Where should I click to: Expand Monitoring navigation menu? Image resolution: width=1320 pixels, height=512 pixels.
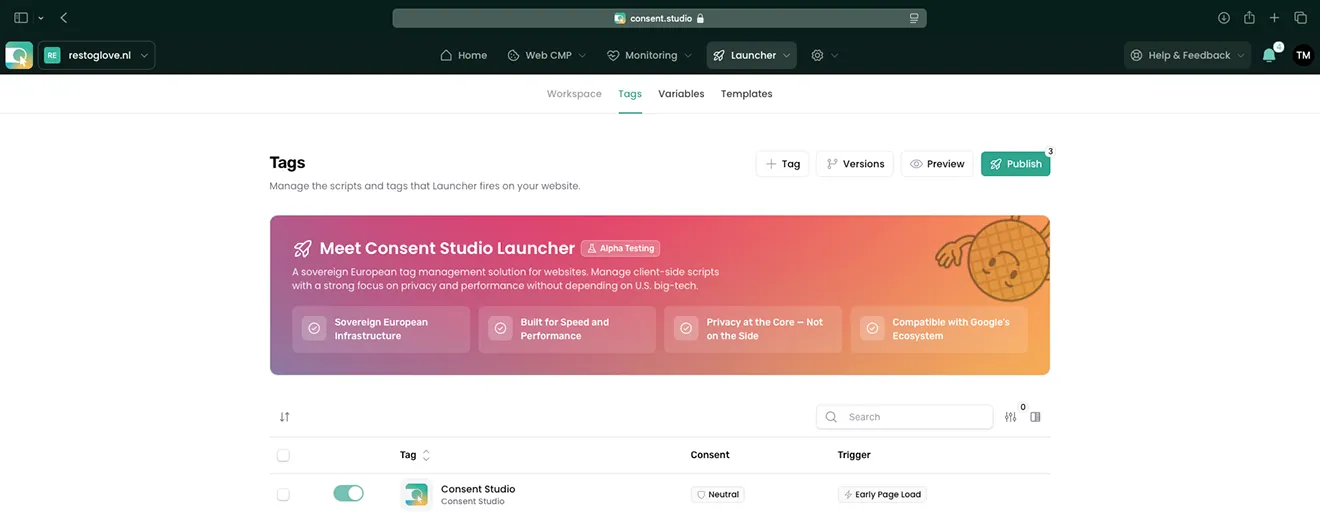click(x=650, y=55)
